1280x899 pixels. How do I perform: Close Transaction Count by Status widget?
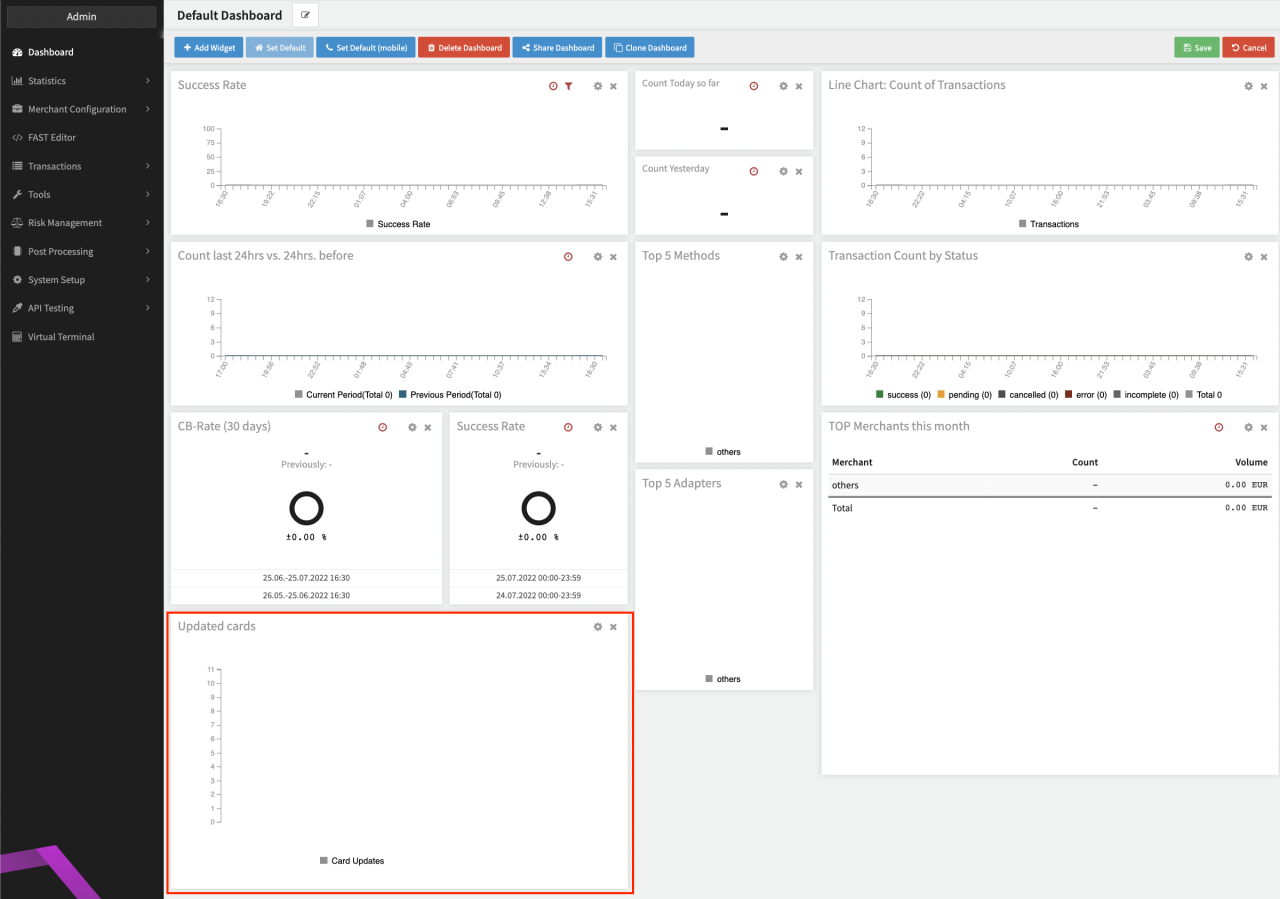point(1264,257)
